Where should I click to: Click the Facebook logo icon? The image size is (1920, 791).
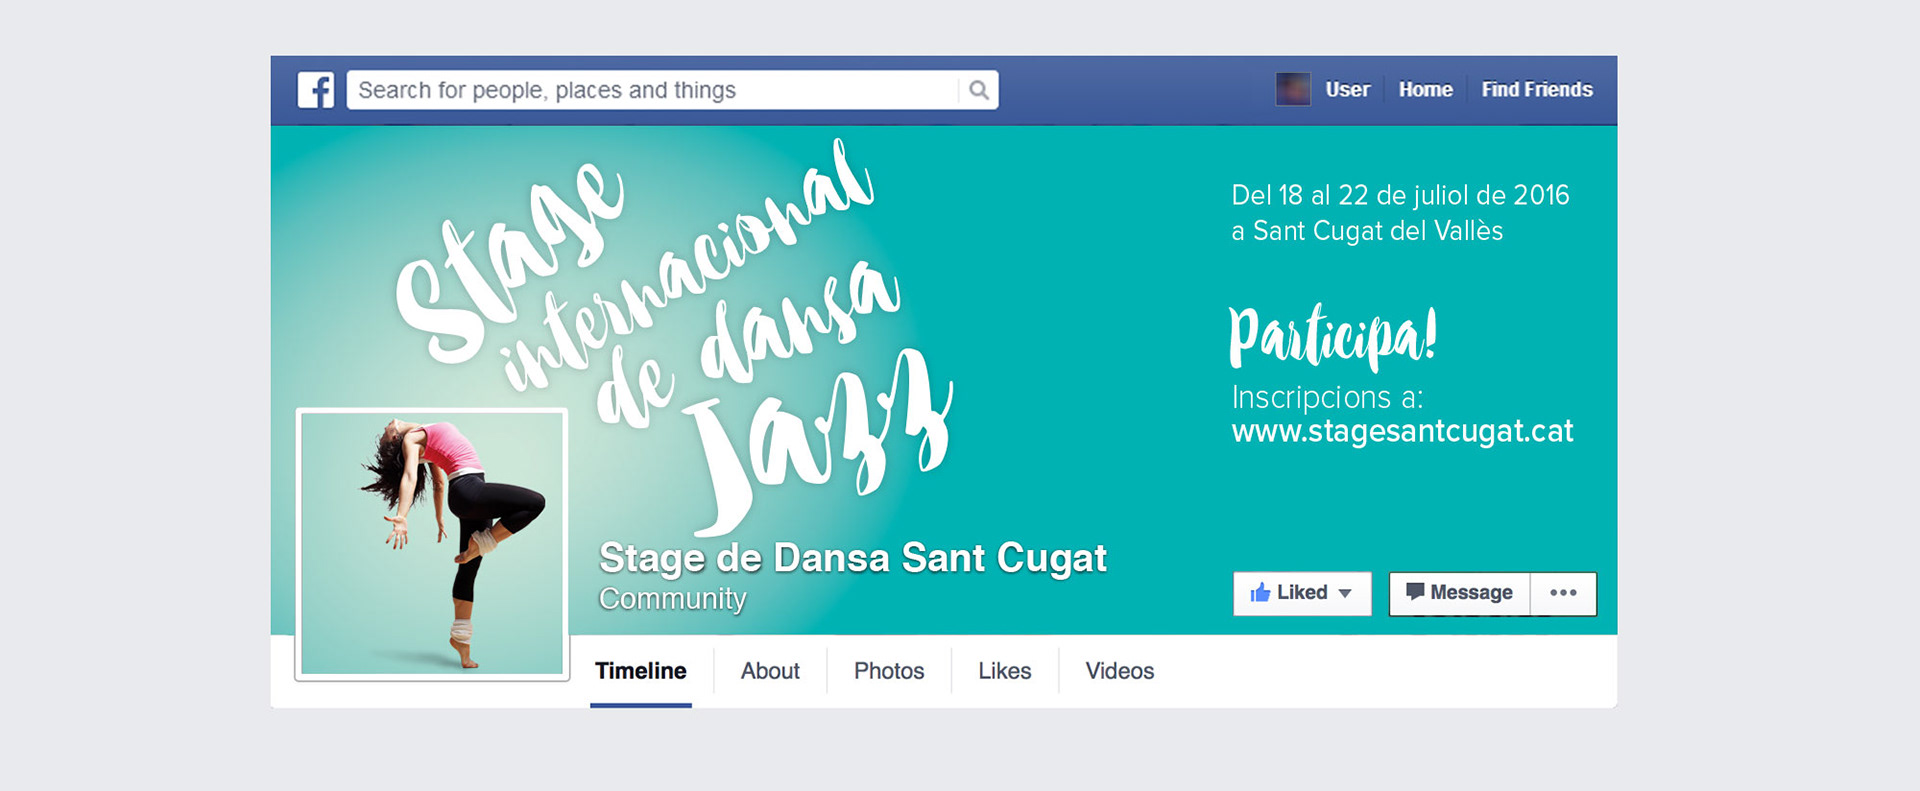click(x=316, y=90)
